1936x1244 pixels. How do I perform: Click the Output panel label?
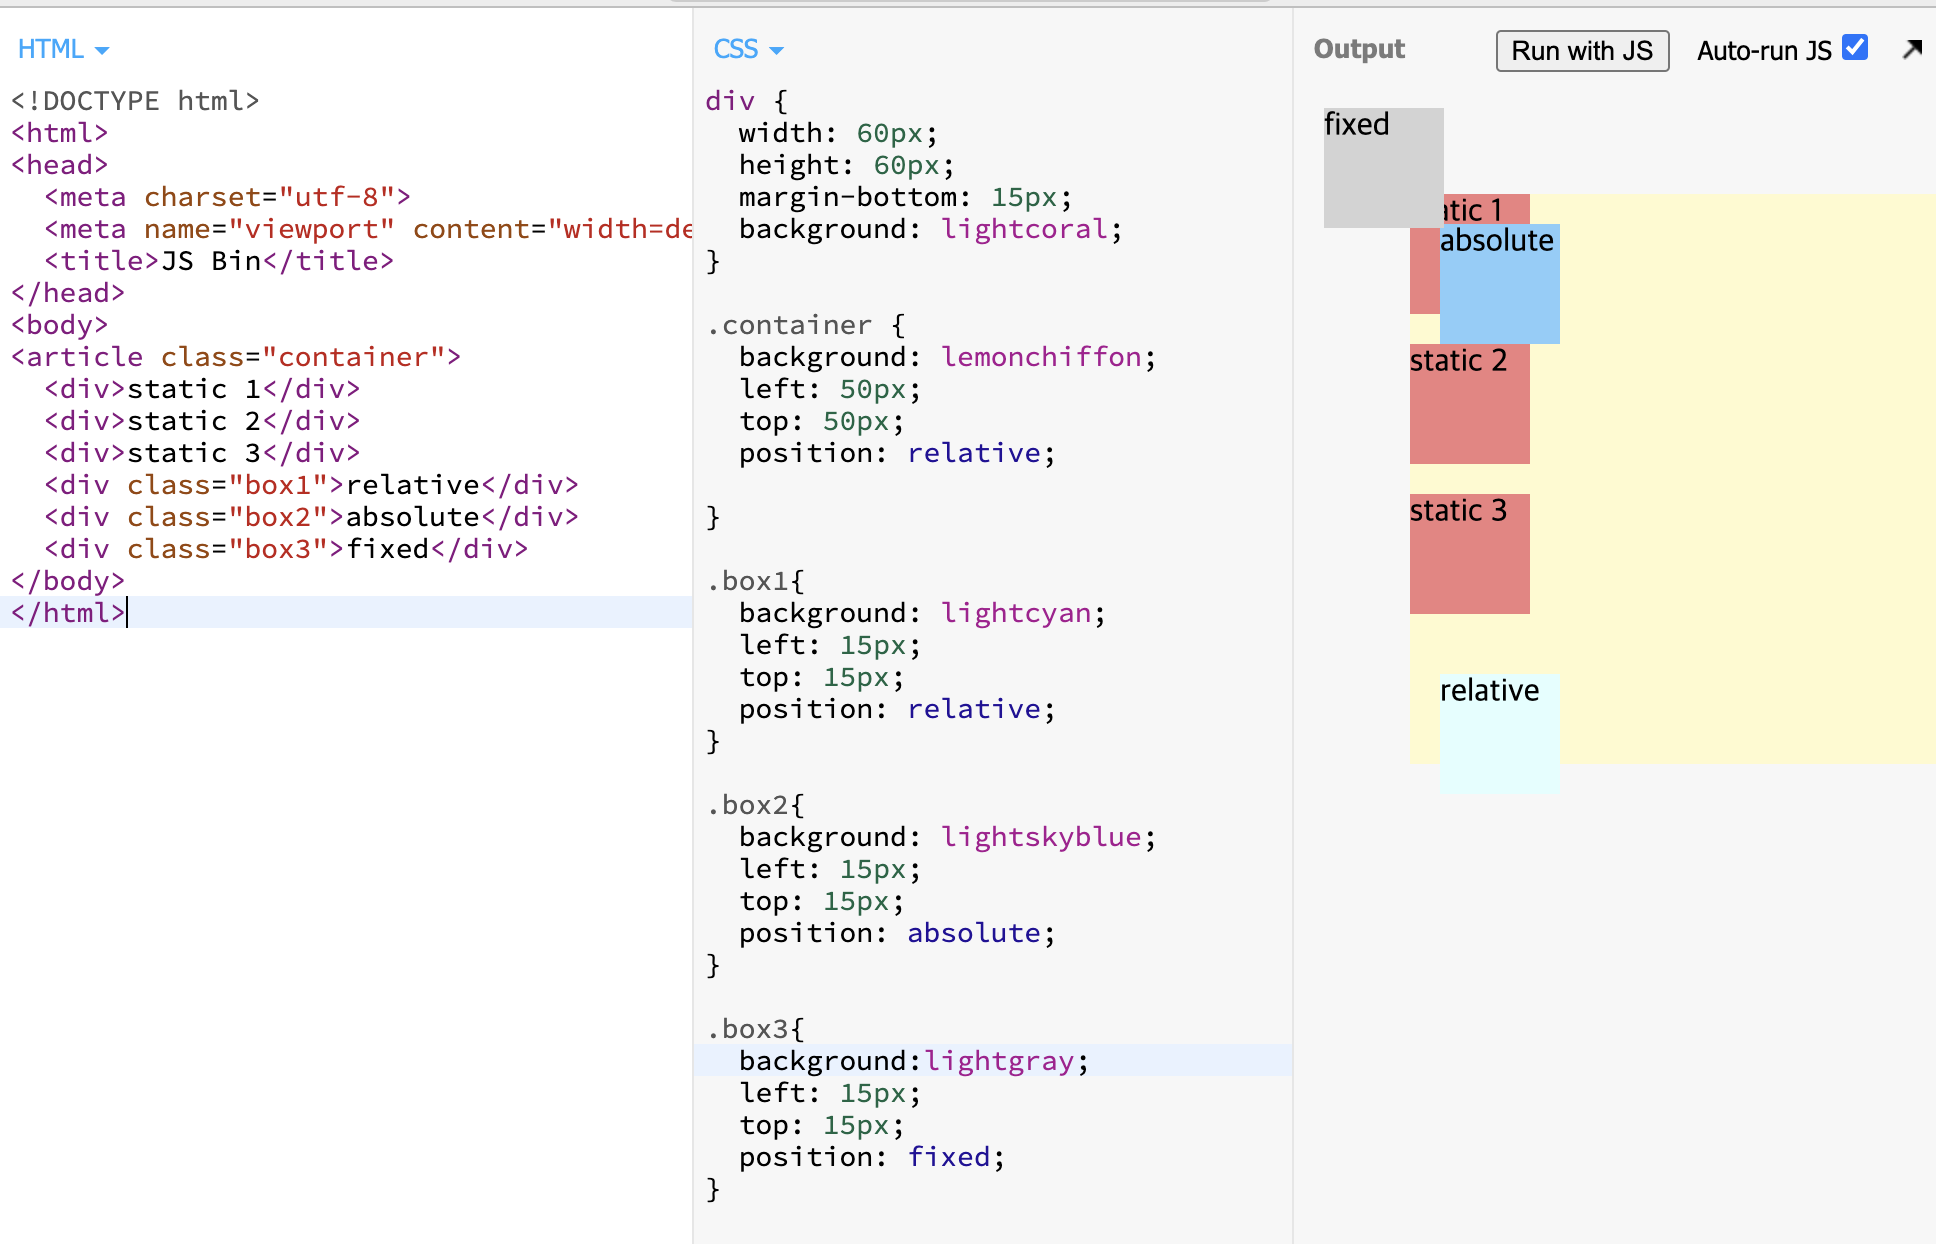coord(1358,49)
